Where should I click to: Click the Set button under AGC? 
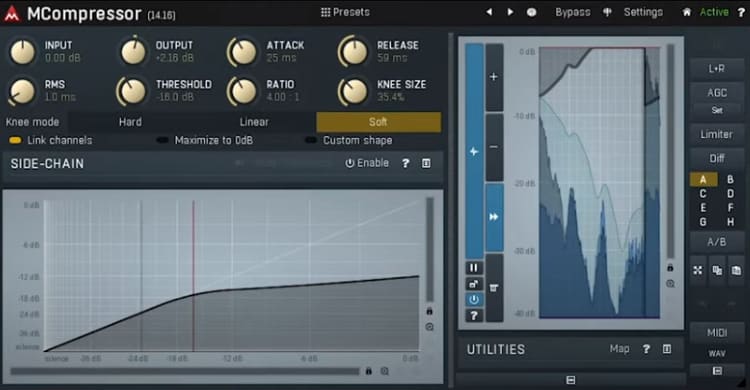click(x=717, y=110)
